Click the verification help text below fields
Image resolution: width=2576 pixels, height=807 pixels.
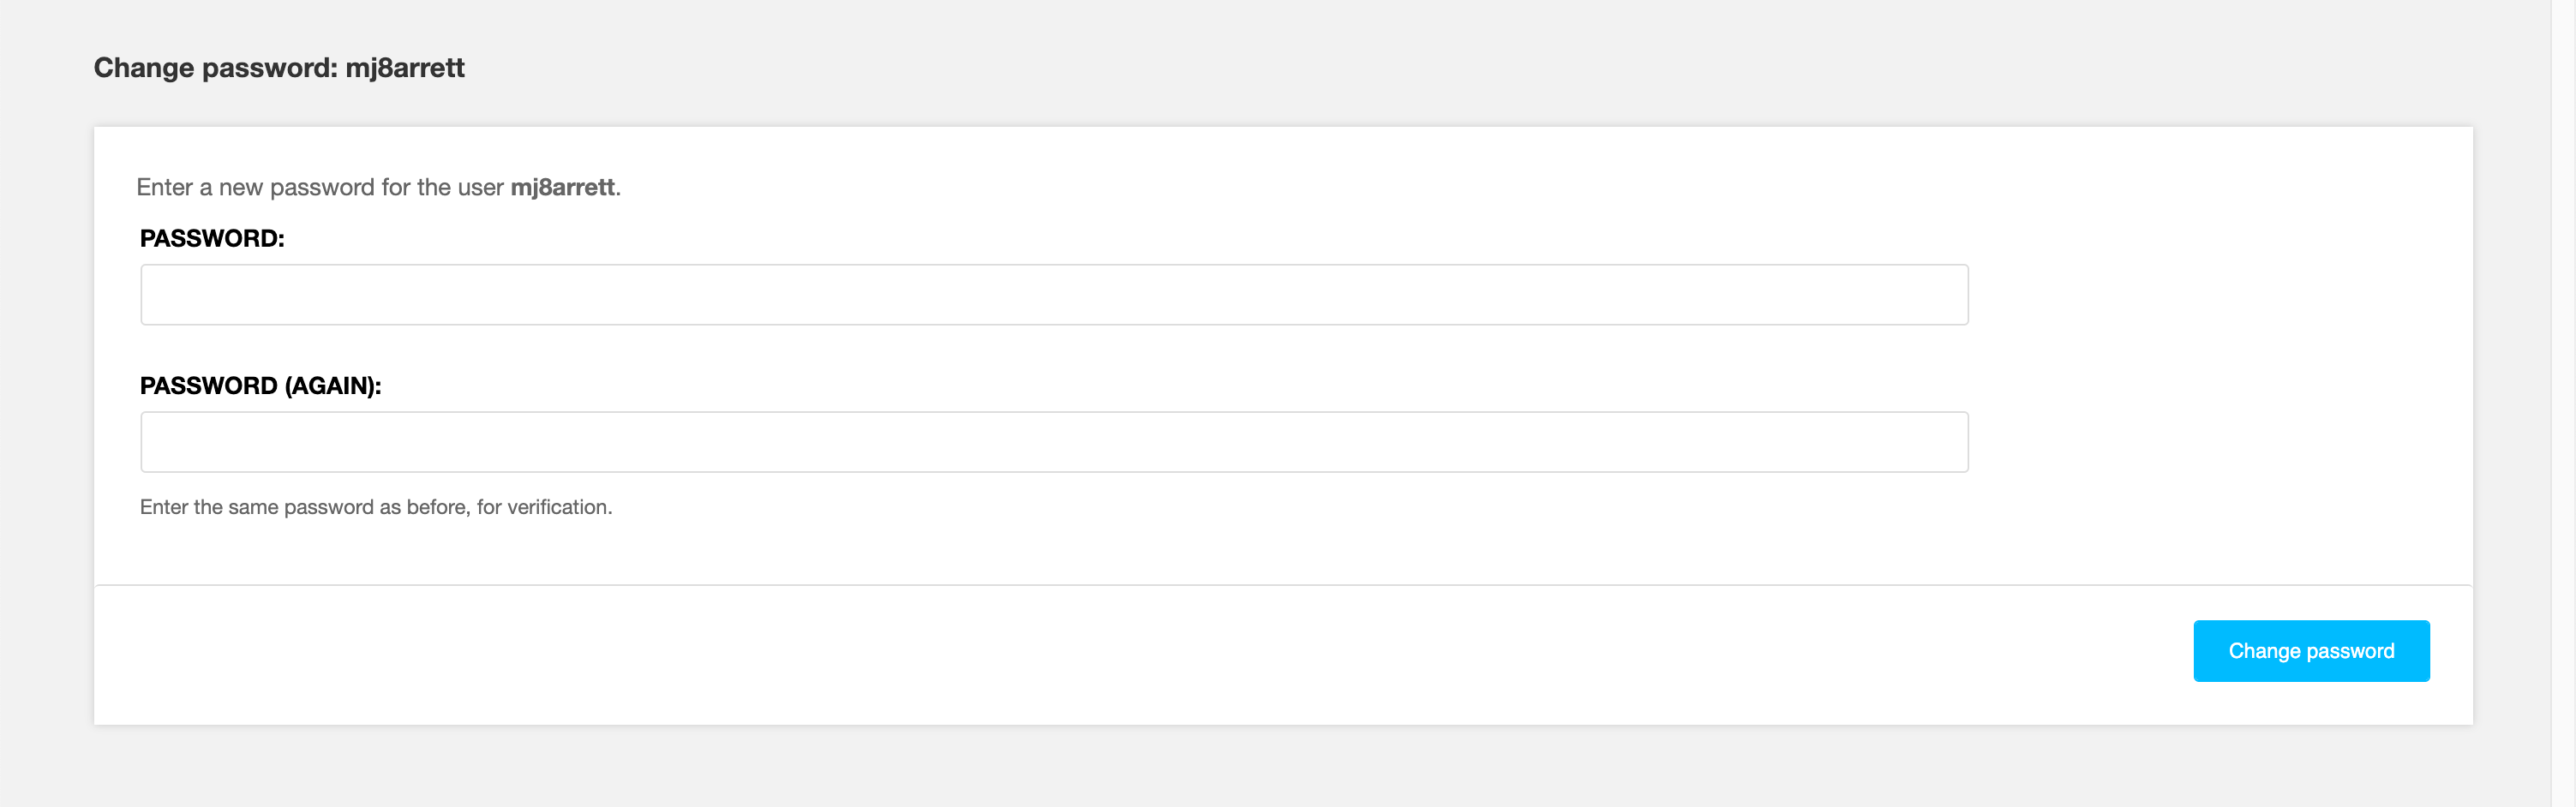376,507
